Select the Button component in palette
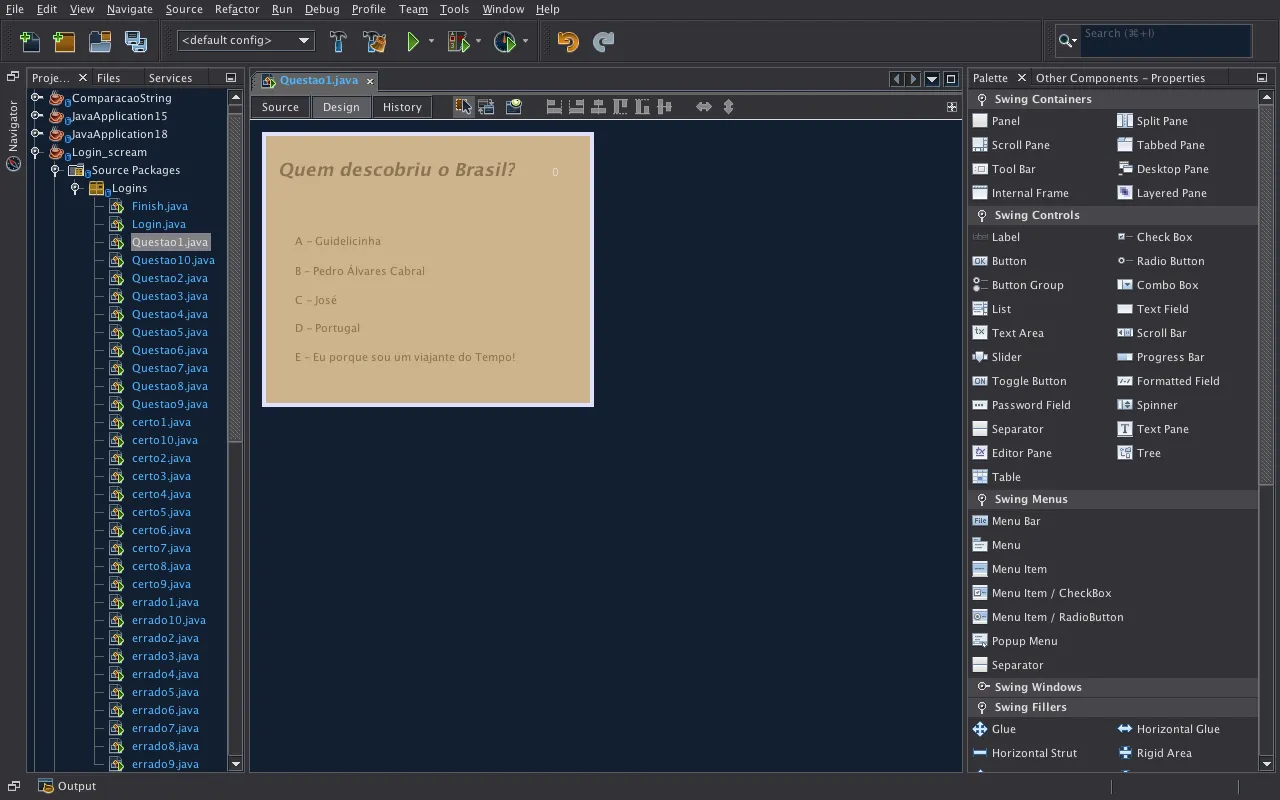The height and width of the screenshot is (800, 1280). point(1008,261)
